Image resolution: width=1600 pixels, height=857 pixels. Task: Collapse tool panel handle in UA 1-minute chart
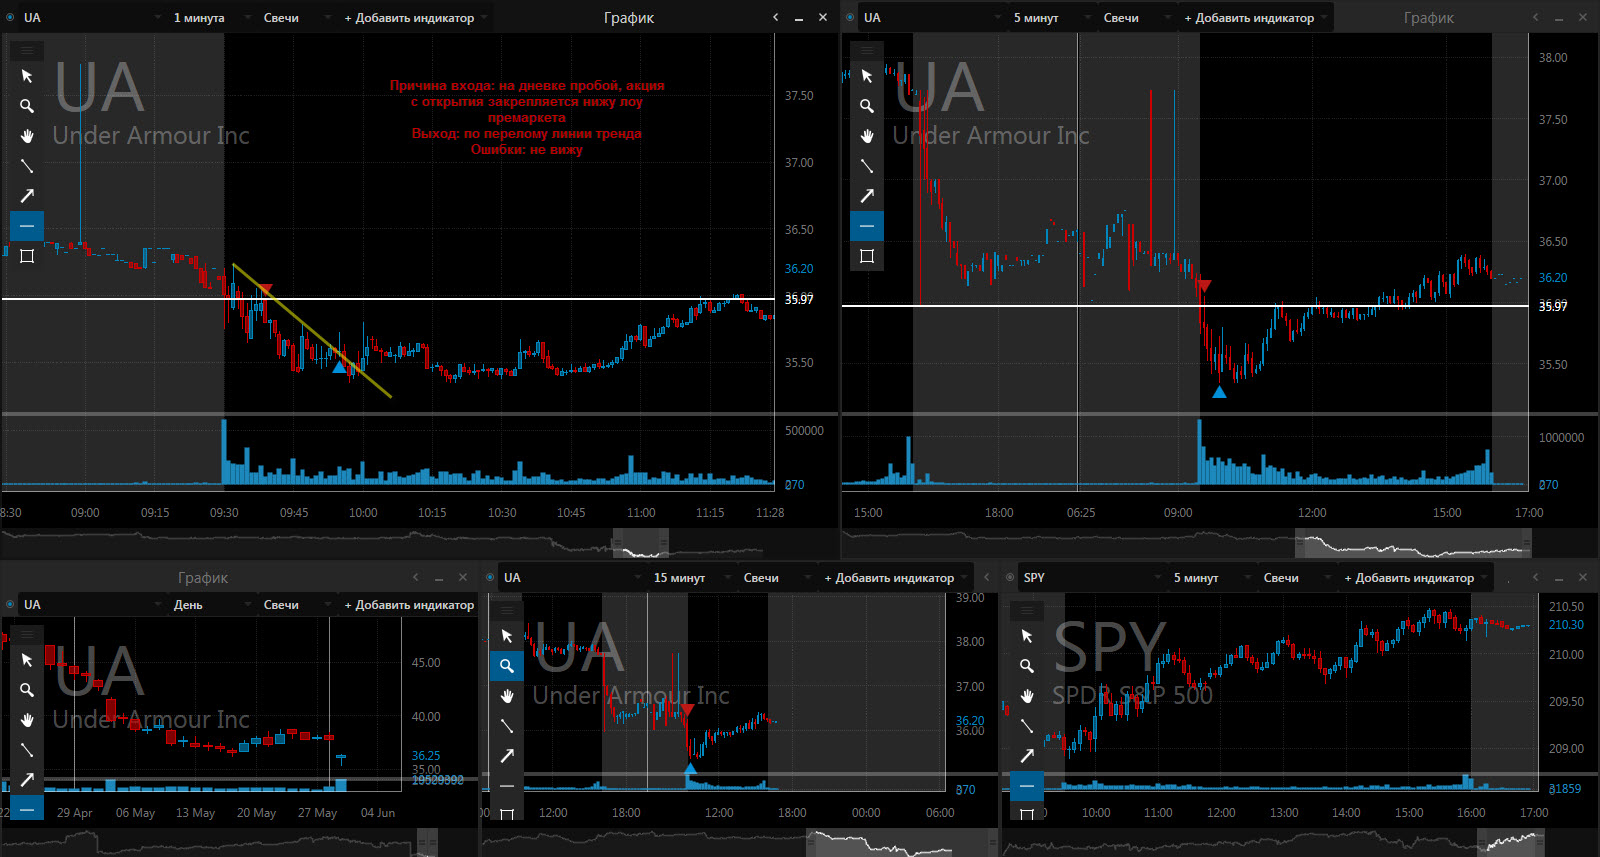tap(27, 50)
